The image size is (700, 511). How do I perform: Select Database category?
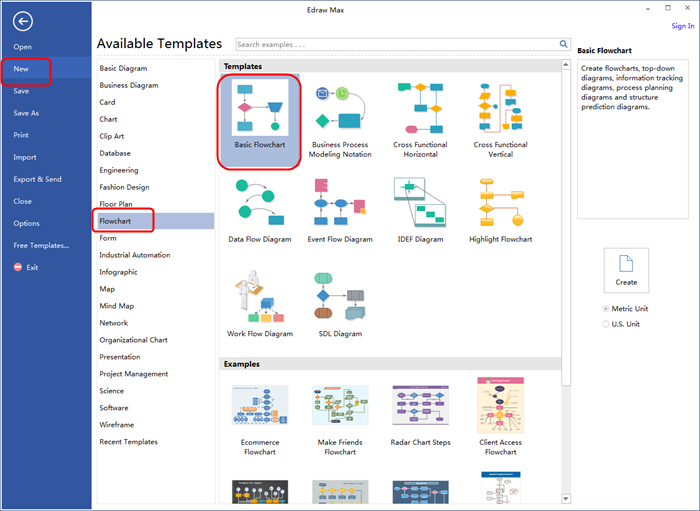(115, 153)
